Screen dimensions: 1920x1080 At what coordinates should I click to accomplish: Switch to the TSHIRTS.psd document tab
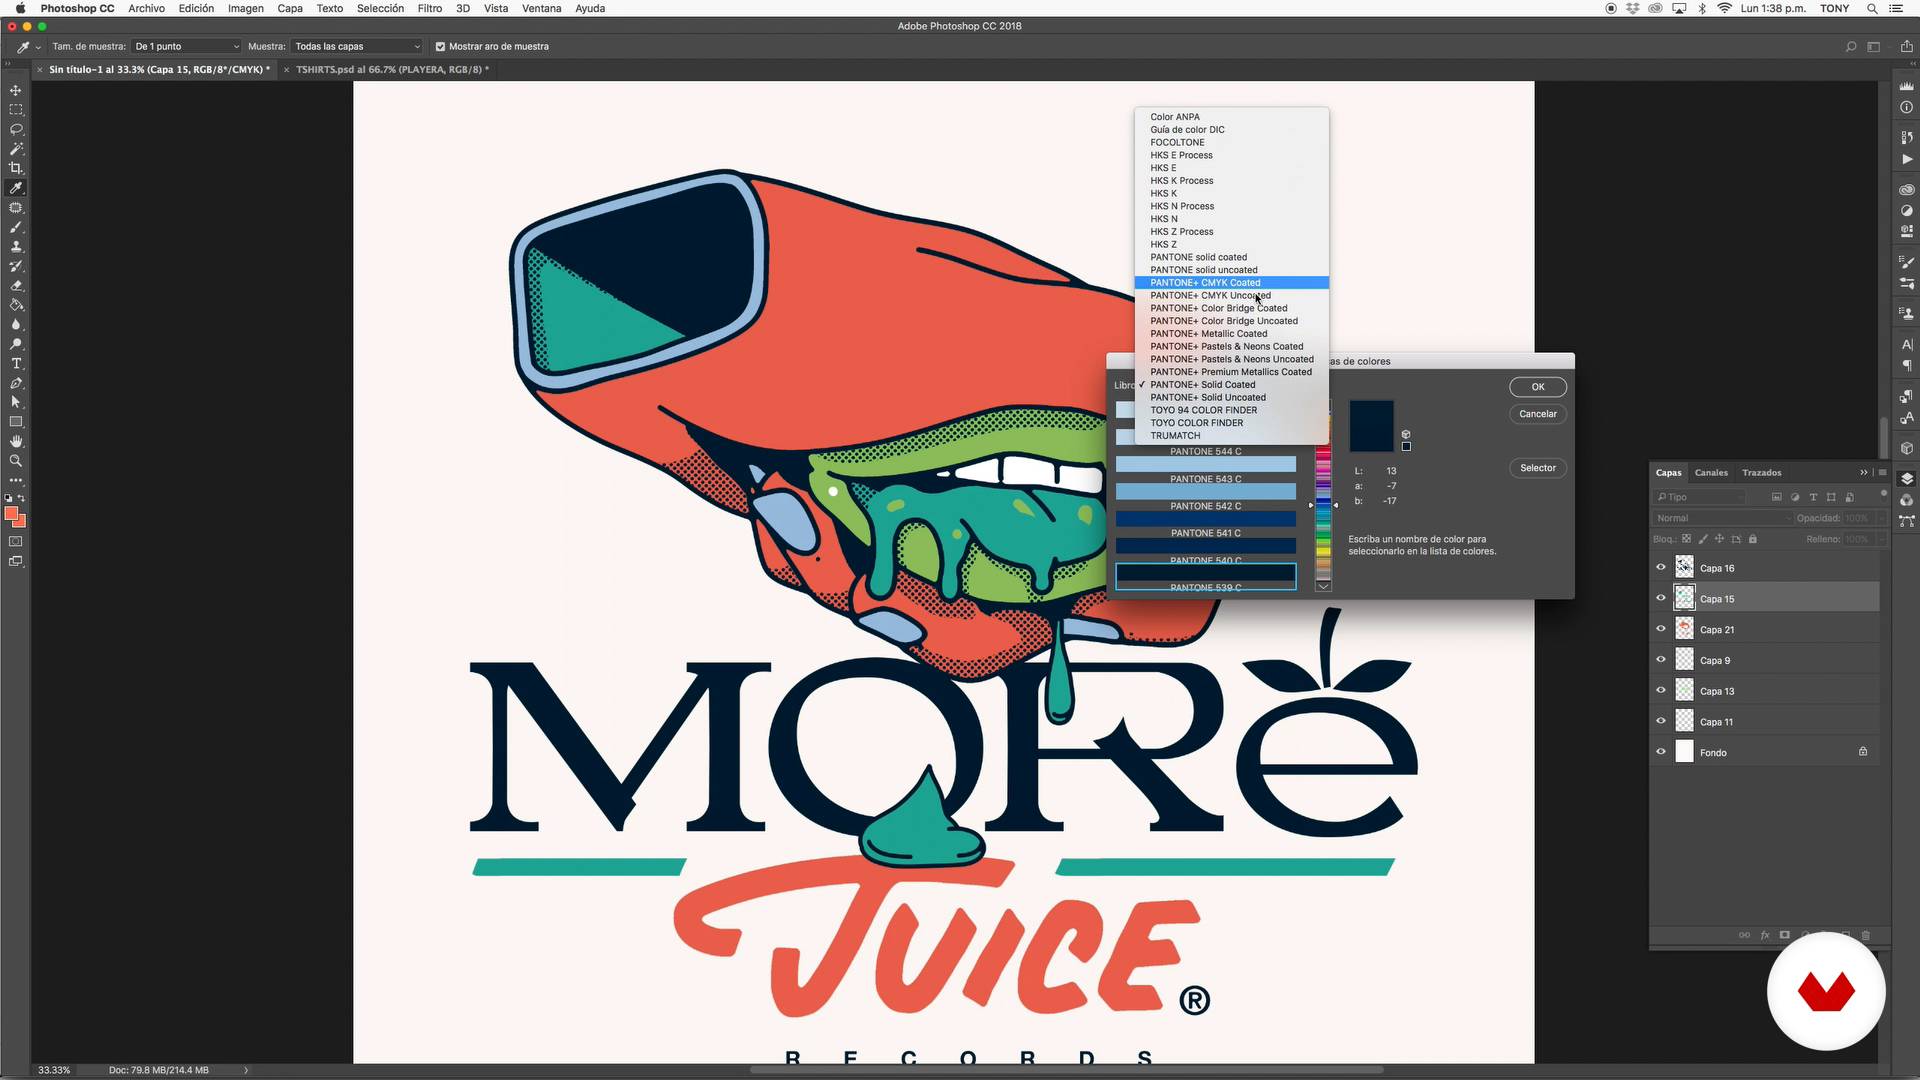pyautogui.click(x=392, y=70)
